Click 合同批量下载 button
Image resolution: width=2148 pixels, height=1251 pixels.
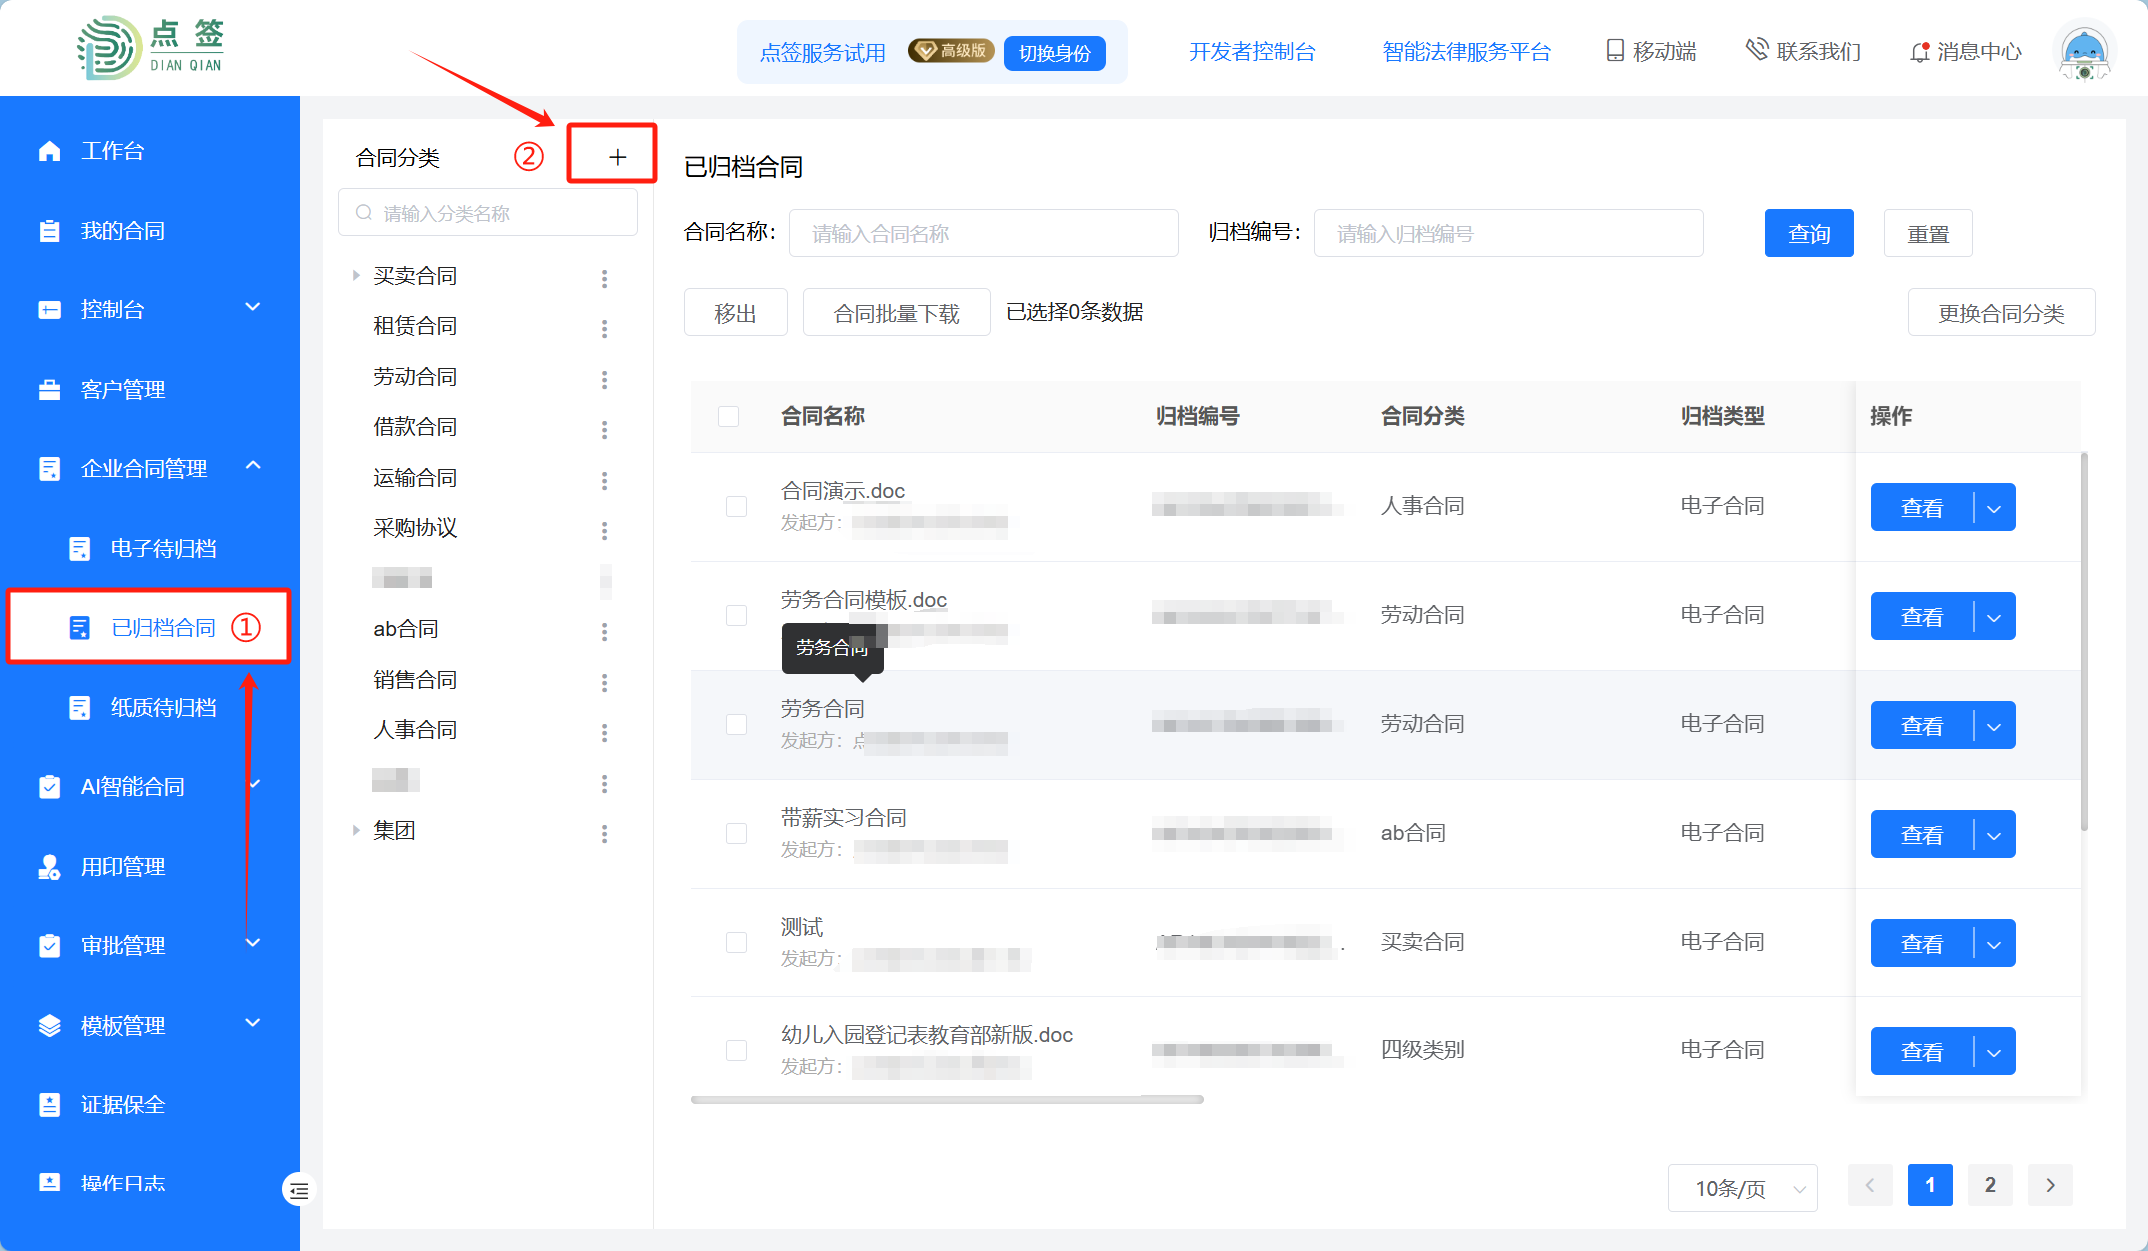point(896,313)
